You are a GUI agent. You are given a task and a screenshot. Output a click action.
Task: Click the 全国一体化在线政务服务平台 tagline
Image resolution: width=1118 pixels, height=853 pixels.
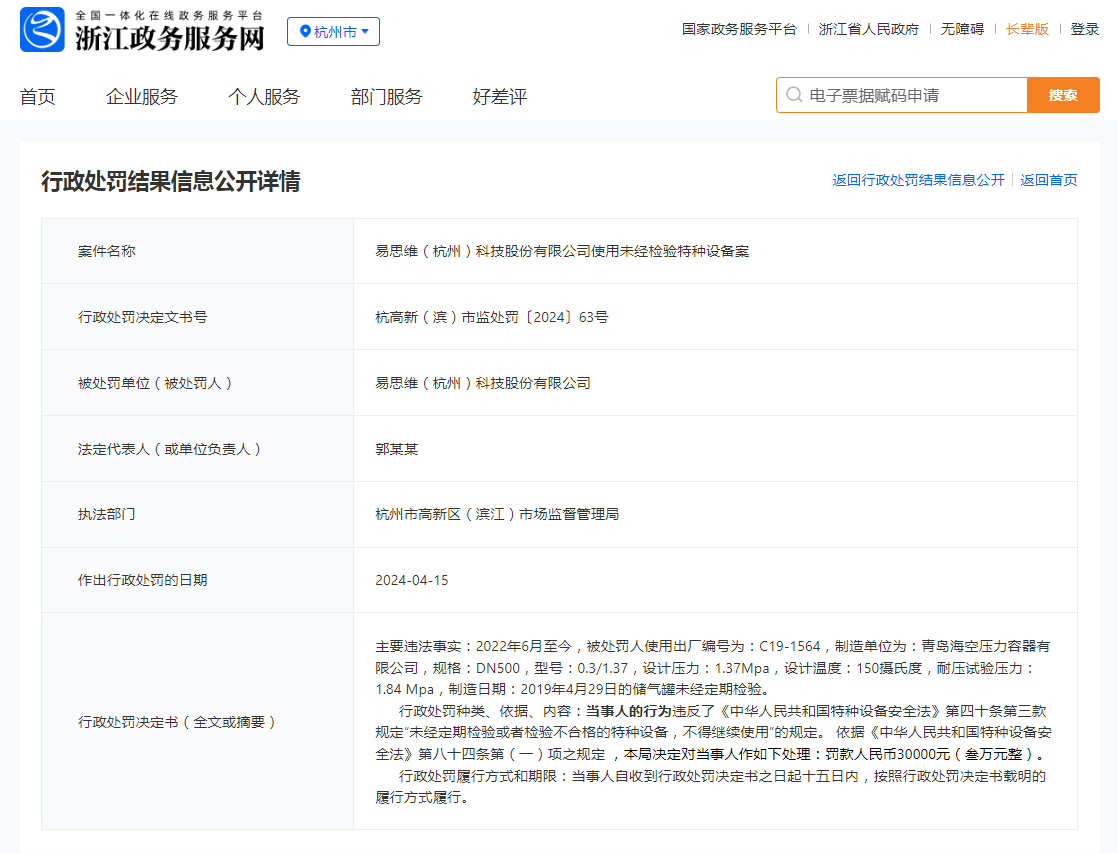[170, 15]
